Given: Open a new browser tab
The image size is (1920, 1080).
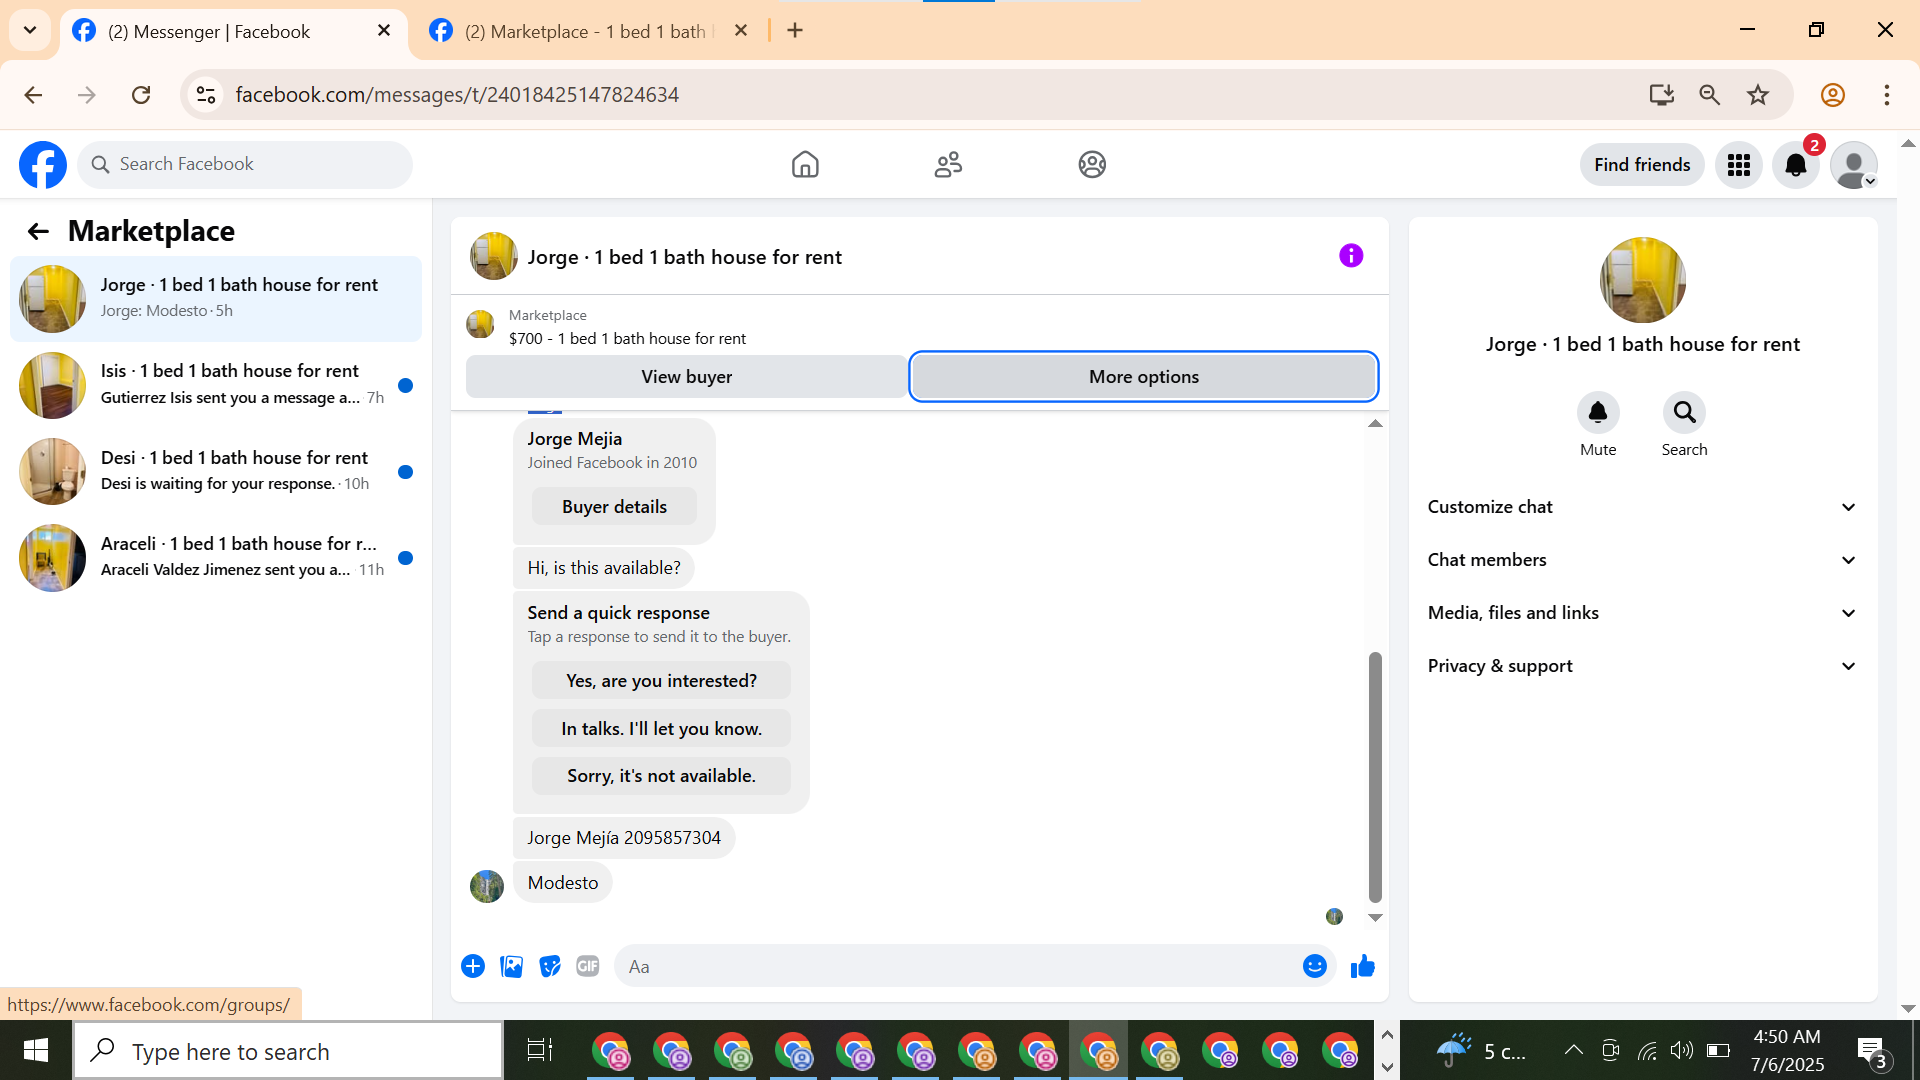Looking at the screenshot, I should (795, 31).
